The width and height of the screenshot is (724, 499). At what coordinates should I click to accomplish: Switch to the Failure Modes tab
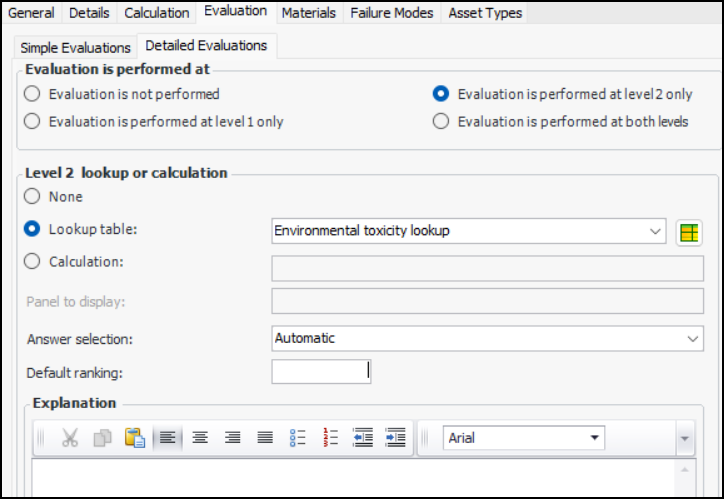(392, 13)
